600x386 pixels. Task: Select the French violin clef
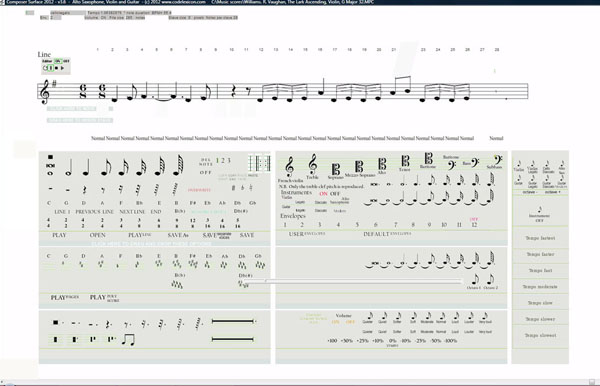[290, 167]
